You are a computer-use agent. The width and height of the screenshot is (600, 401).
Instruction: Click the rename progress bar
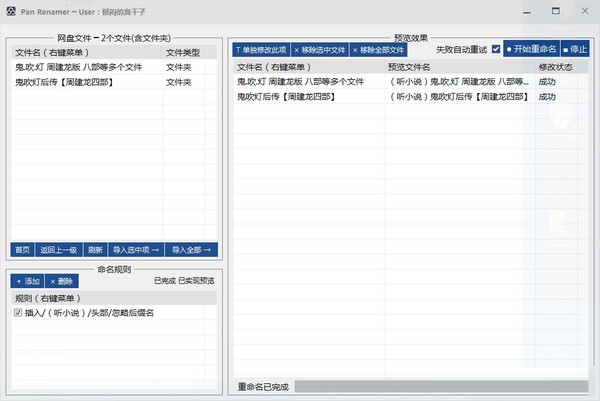point(441,386)
